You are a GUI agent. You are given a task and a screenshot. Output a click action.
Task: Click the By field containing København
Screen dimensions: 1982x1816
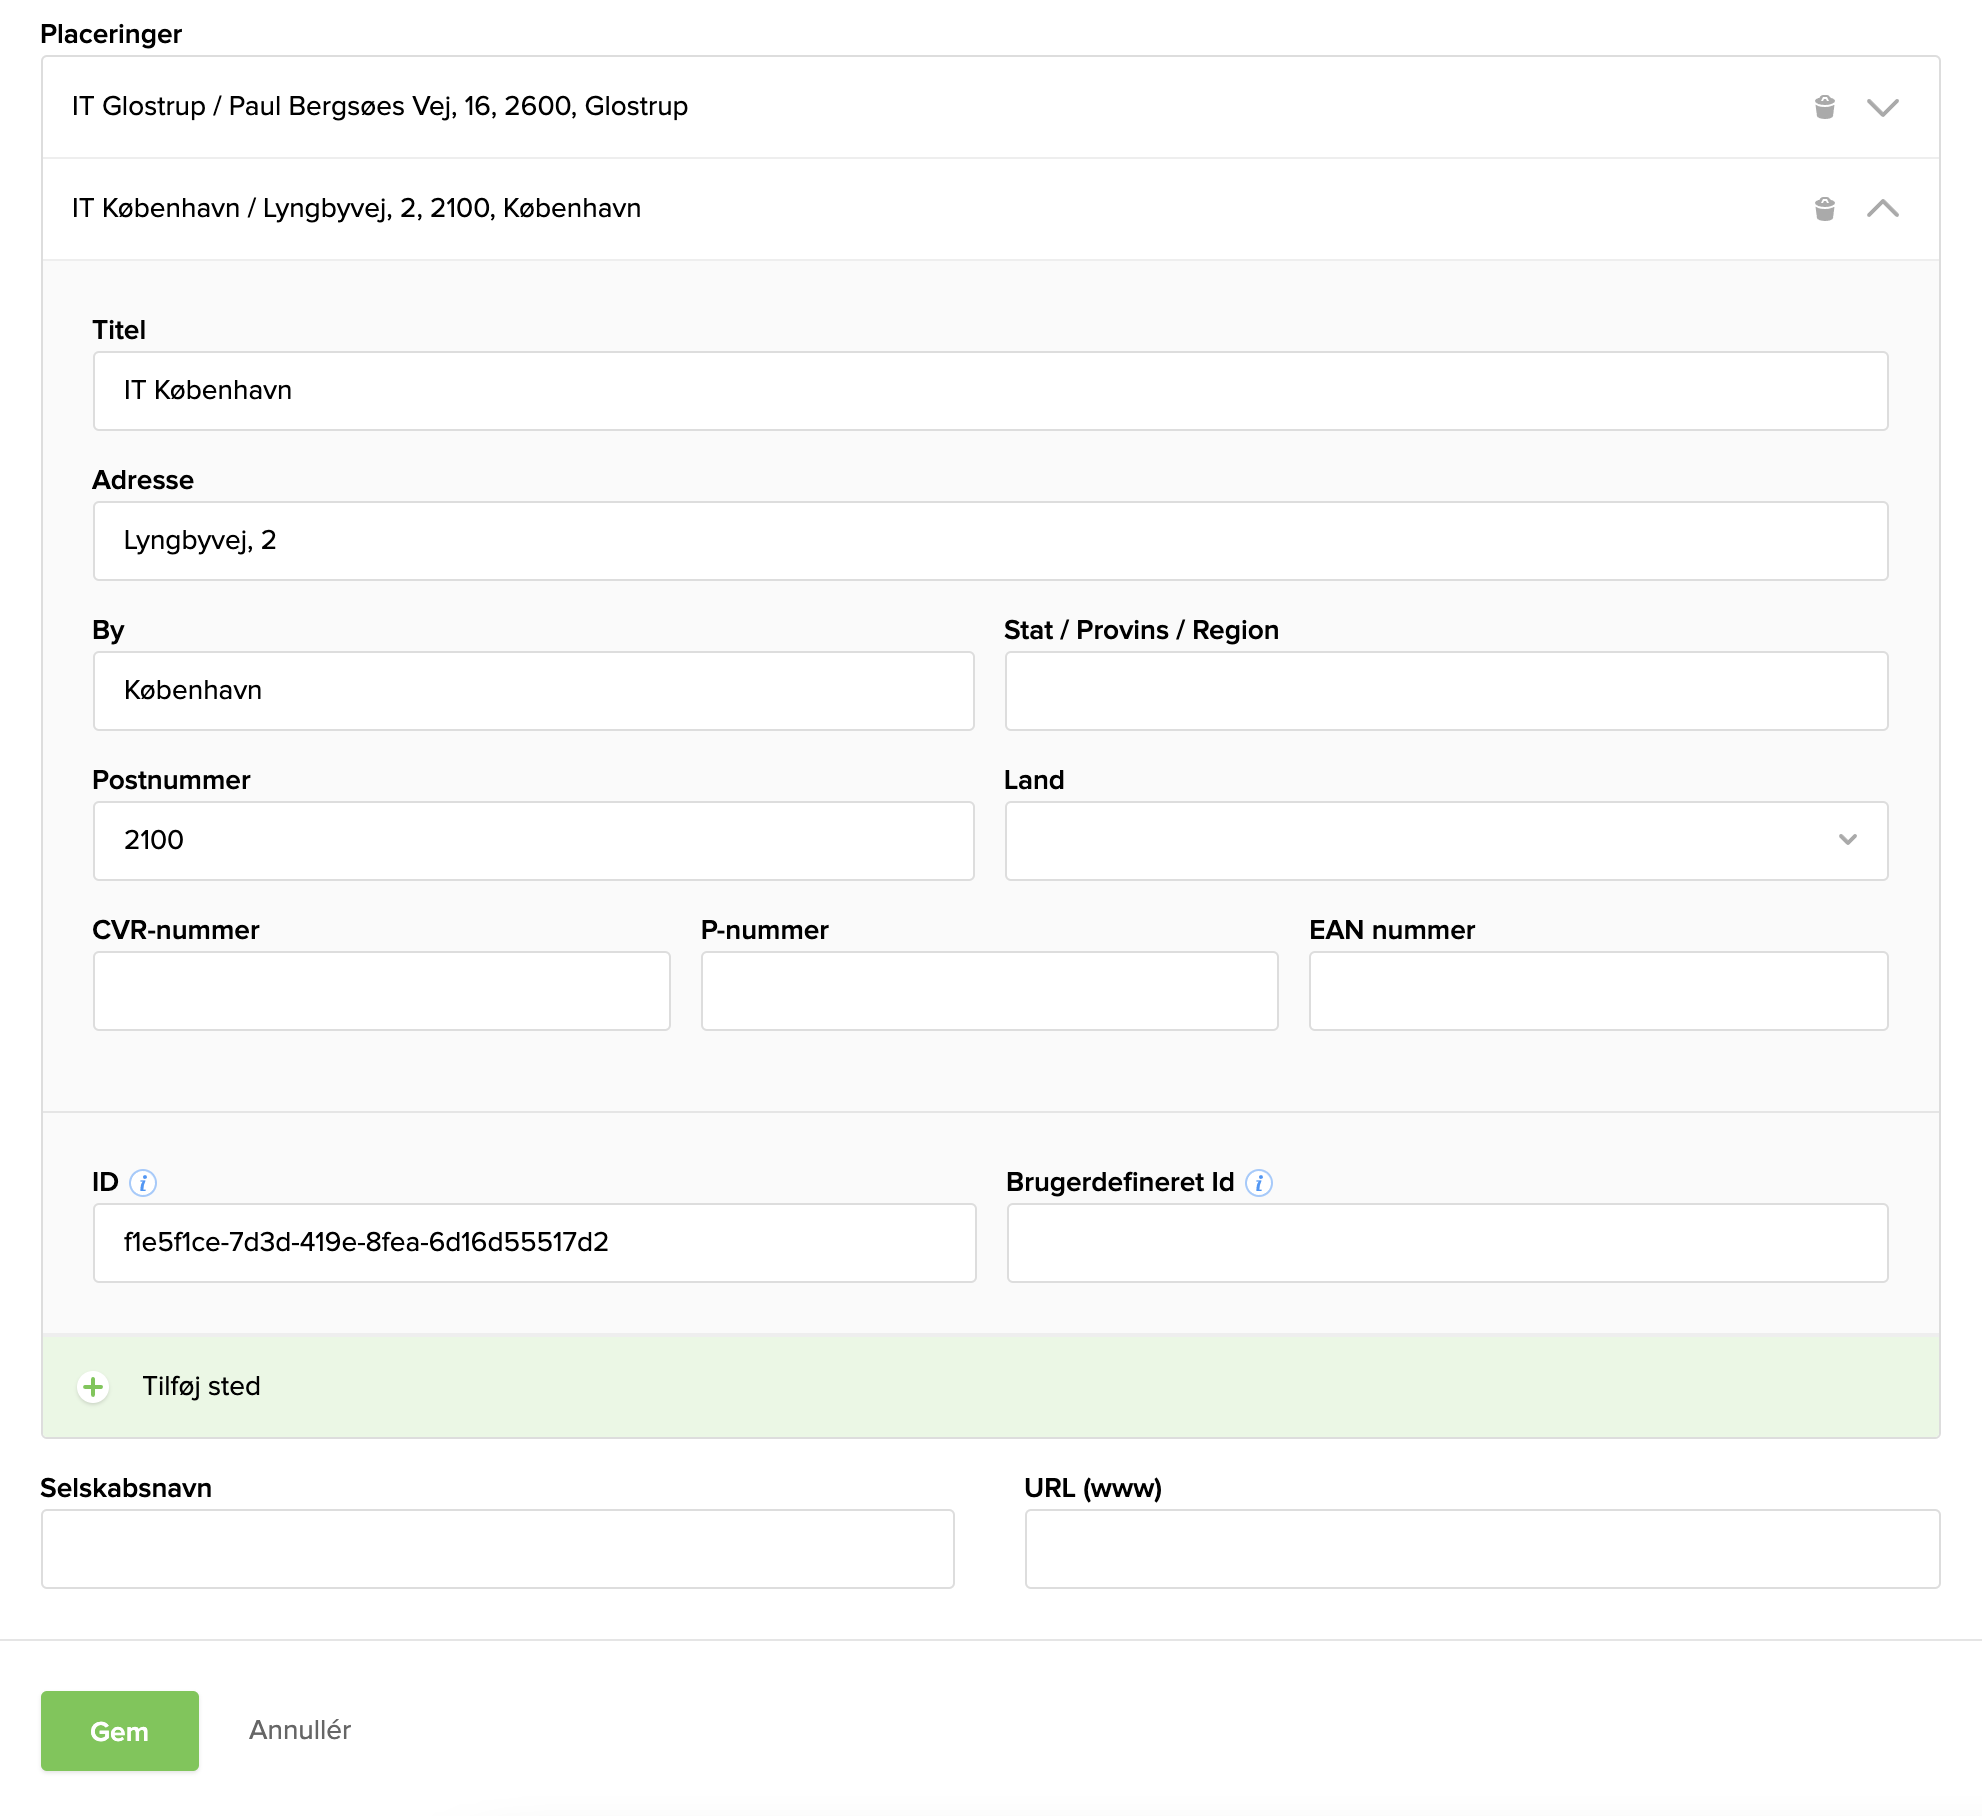pyautogui.click(x=533, y=691)
